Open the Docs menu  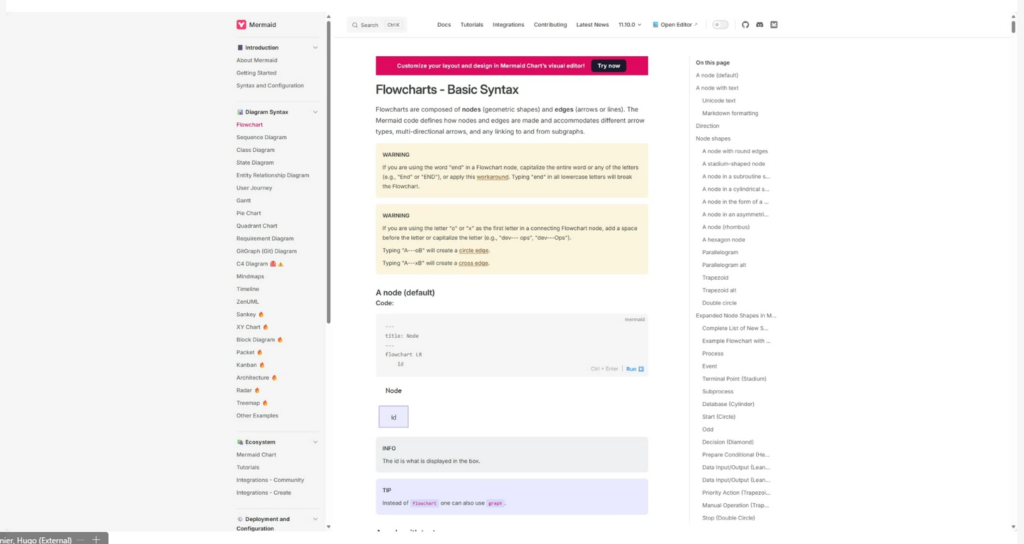444,25
